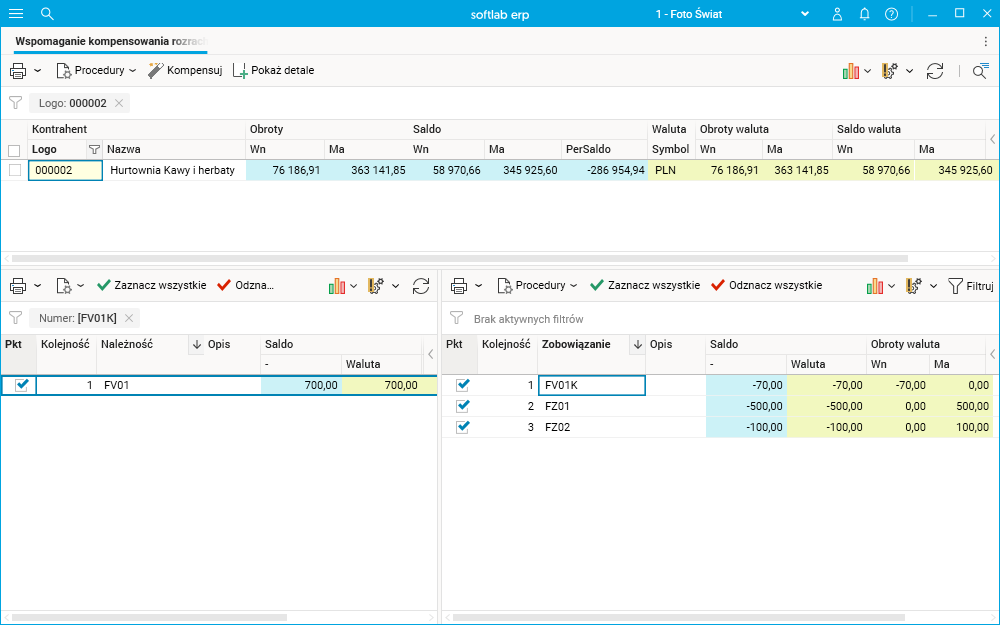1000x625 pixels.
Task: Click Zaznacz wszystkie in liabilities panel
Action: [645, 285]
